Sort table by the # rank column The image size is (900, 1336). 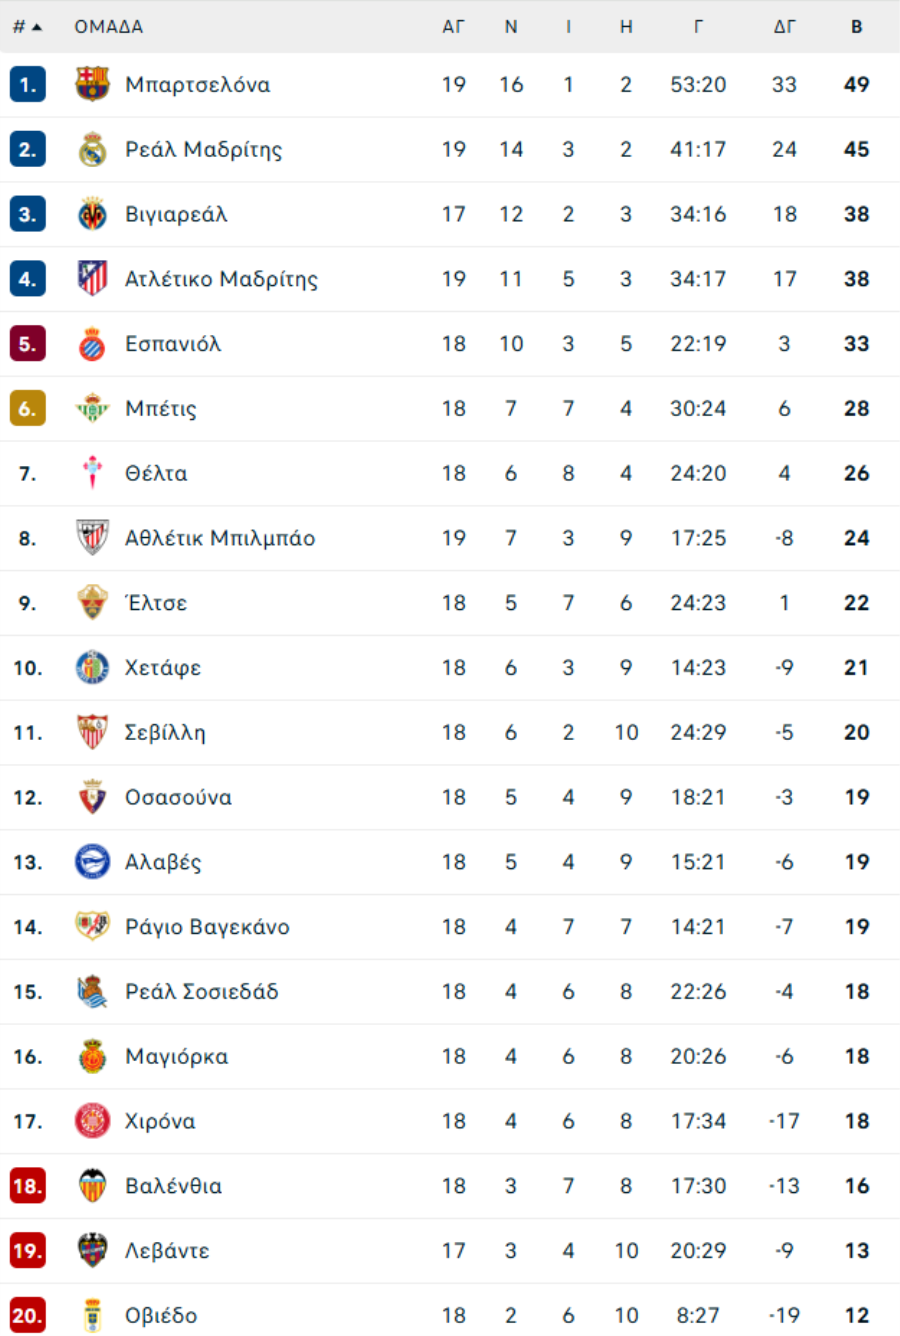pyautogui.click(x=27, y=27)
